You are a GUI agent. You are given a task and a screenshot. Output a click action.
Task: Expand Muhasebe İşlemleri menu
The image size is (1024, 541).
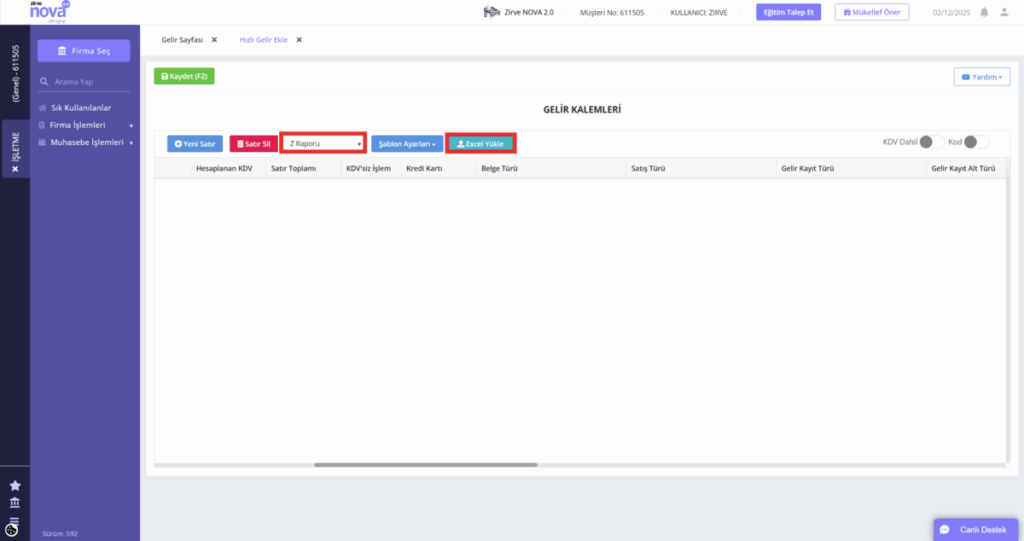[86, 142]
